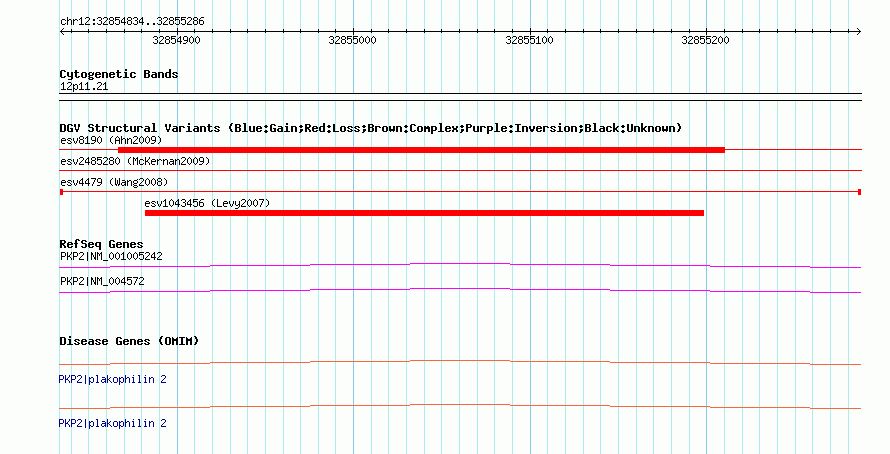Select the RefSeq Genes track title
Viewport: 890px width, 454px height.
102,245
